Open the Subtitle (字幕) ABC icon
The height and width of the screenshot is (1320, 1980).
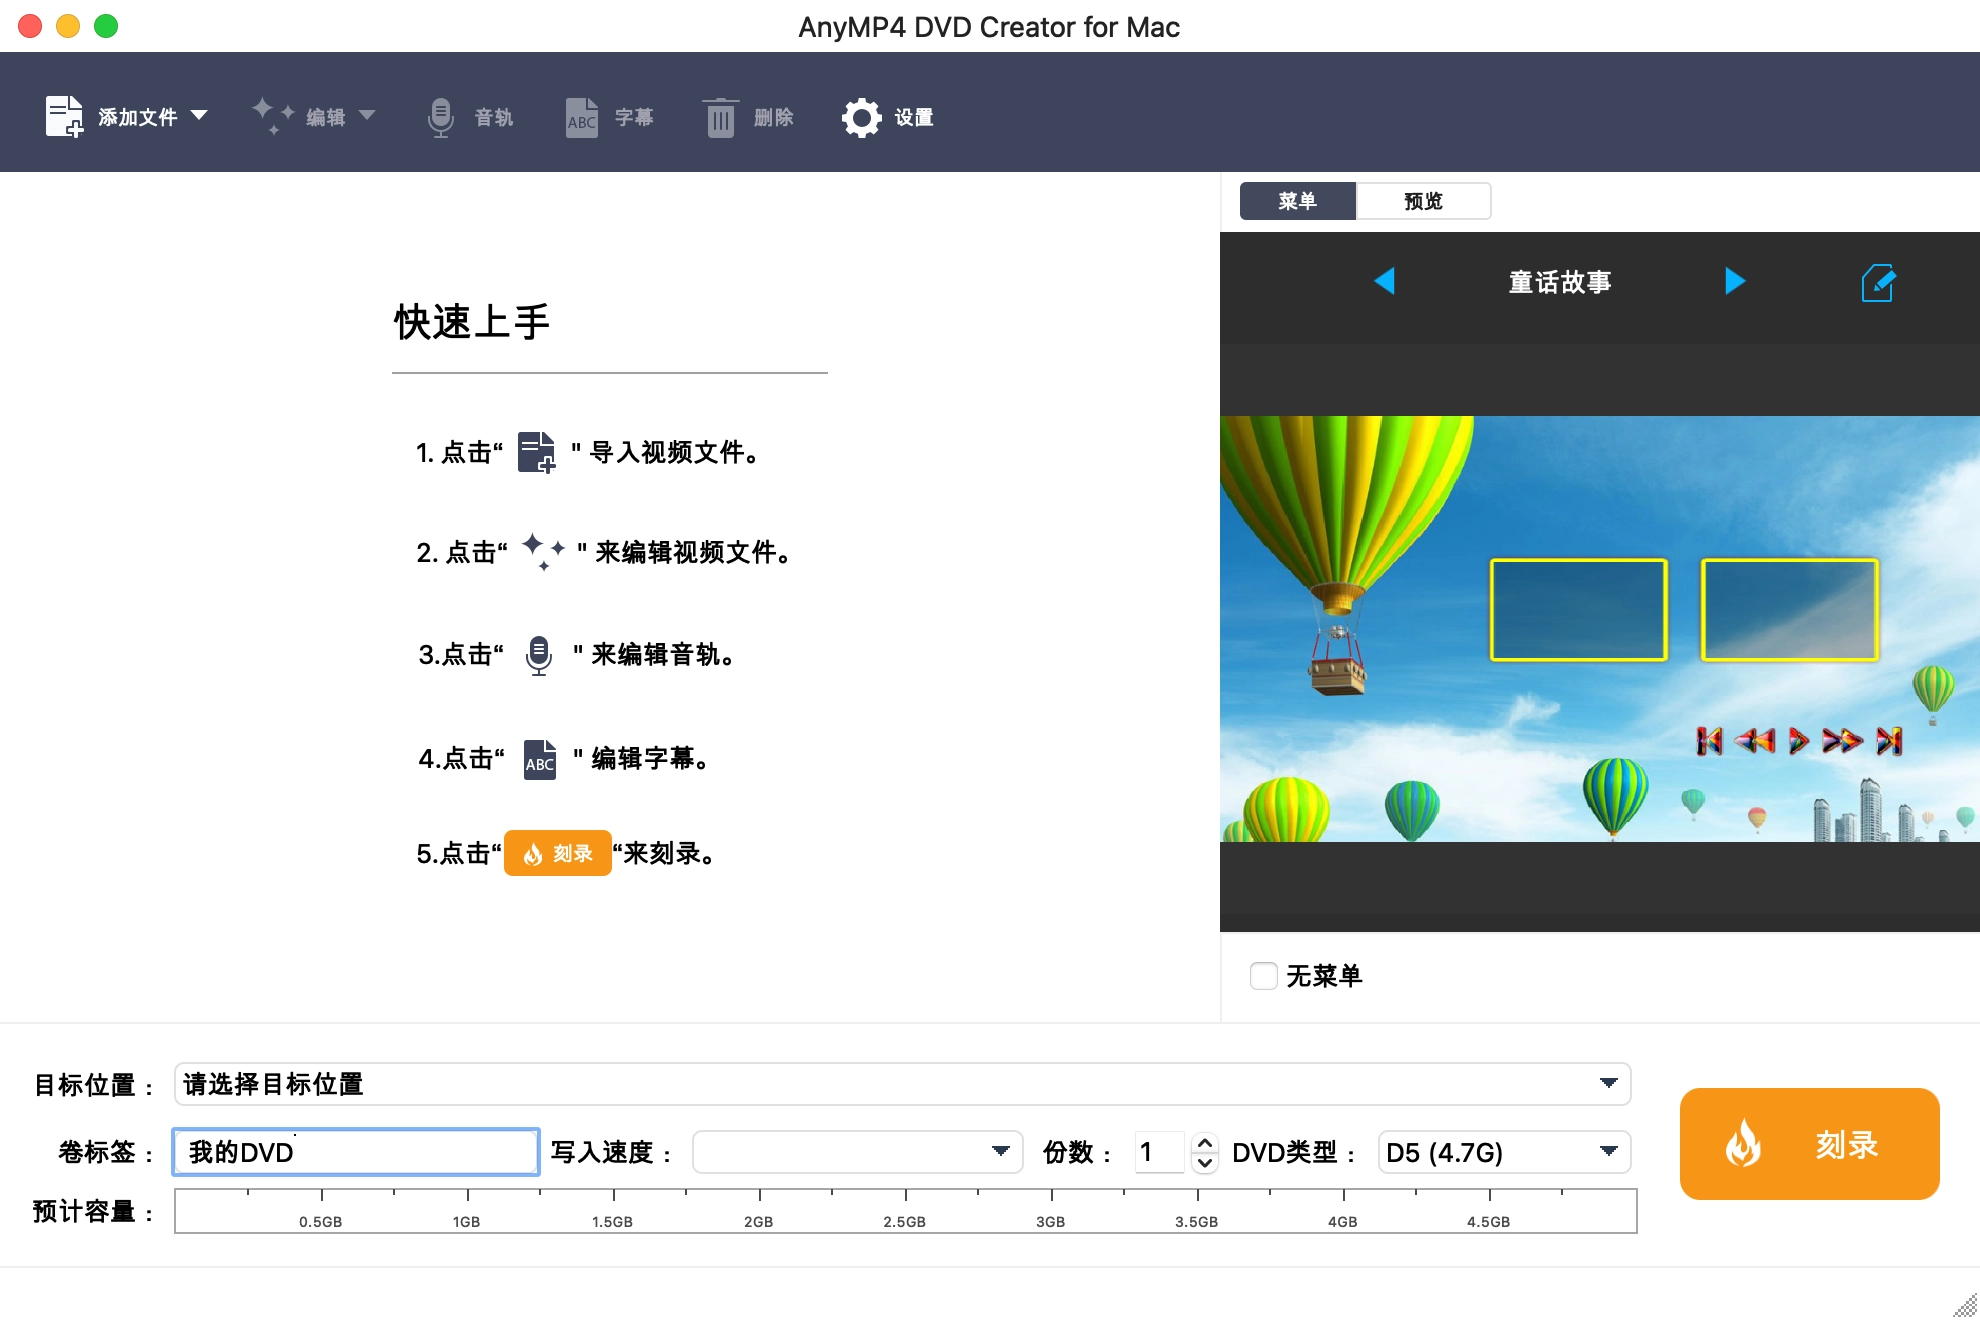coord(581,118)
